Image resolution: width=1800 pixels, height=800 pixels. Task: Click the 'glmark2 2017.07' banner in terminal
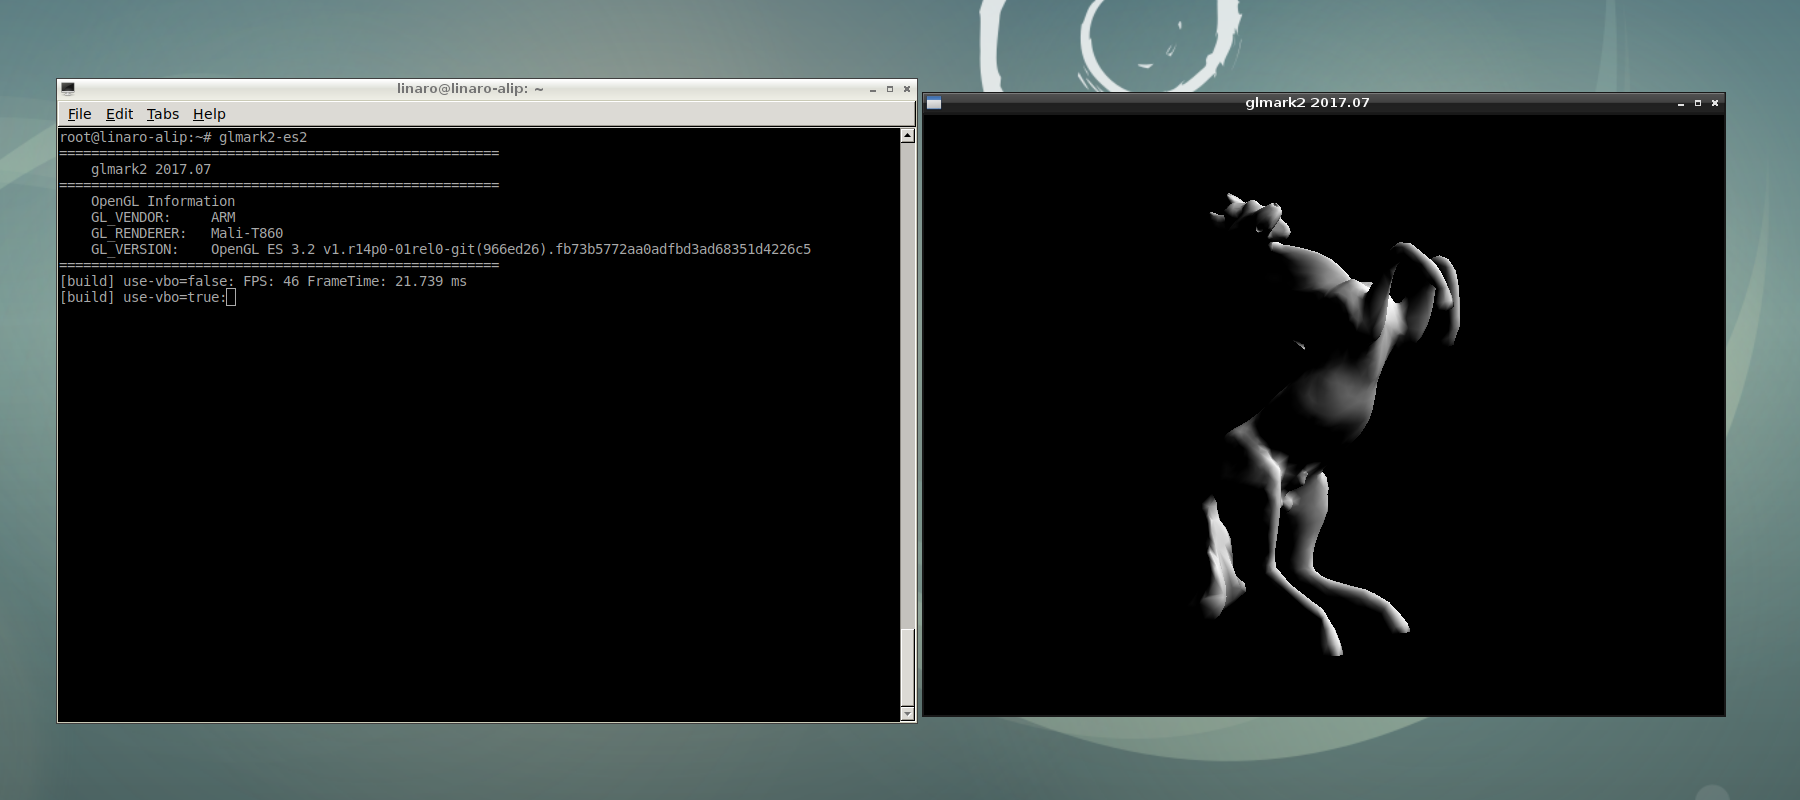151,169
